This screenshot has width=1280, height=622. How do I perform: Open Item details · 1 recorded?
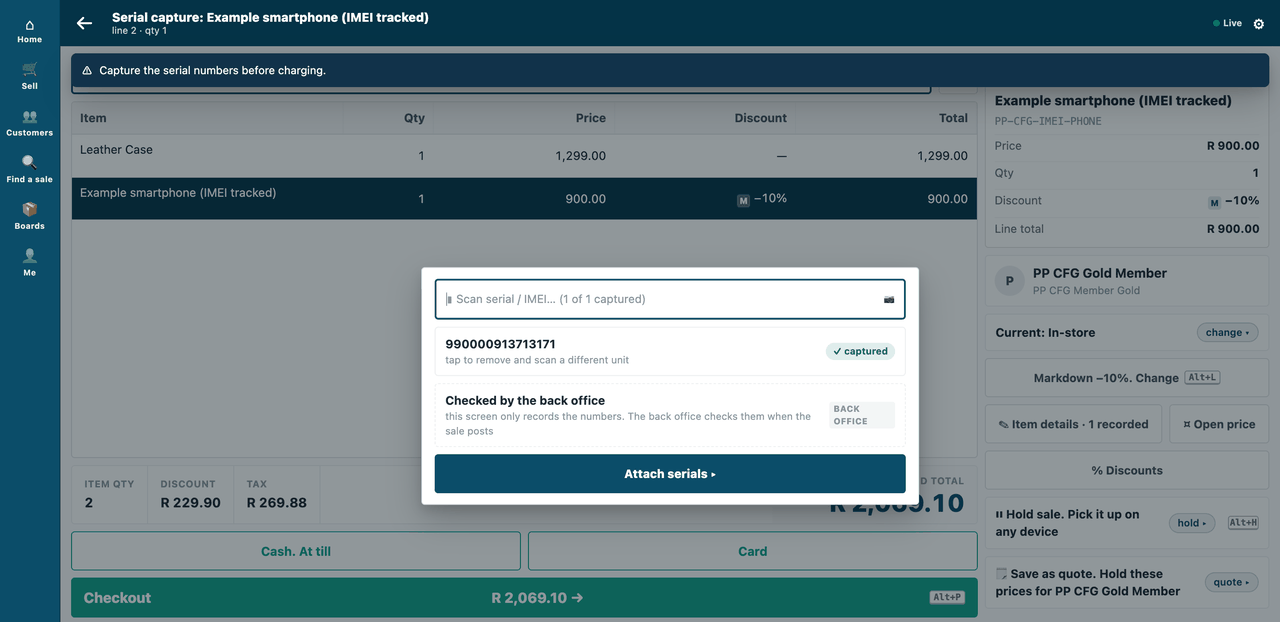[x=1074, y=424]
